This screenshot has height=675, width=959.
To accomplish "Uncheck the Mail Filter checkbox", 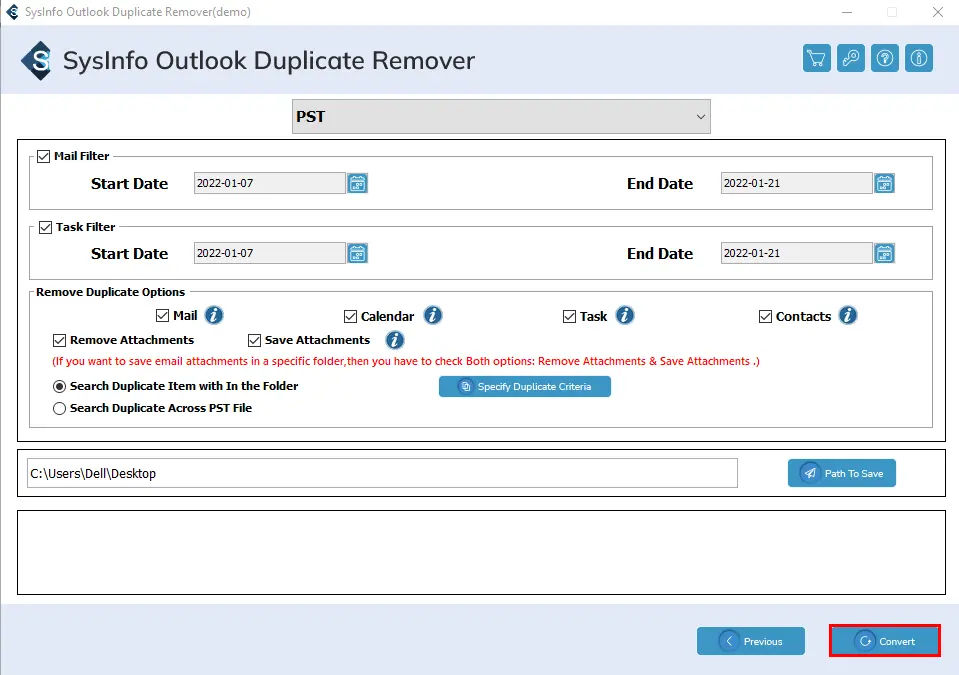I will (x=44, y=156).
